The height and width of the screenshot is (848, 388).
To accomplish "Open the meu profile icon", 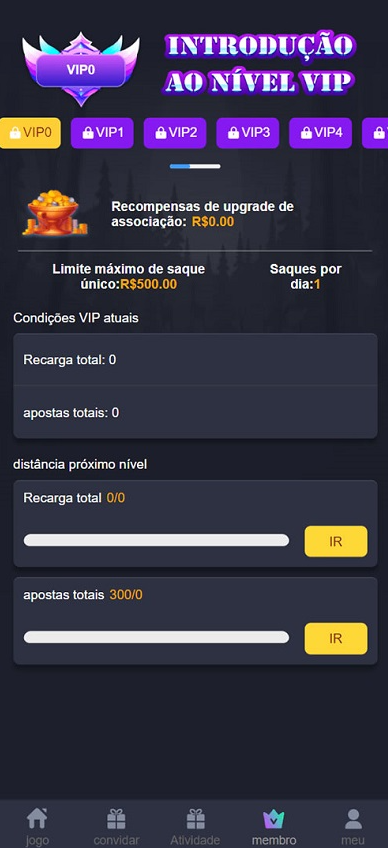I will click(x=353, y=819).
